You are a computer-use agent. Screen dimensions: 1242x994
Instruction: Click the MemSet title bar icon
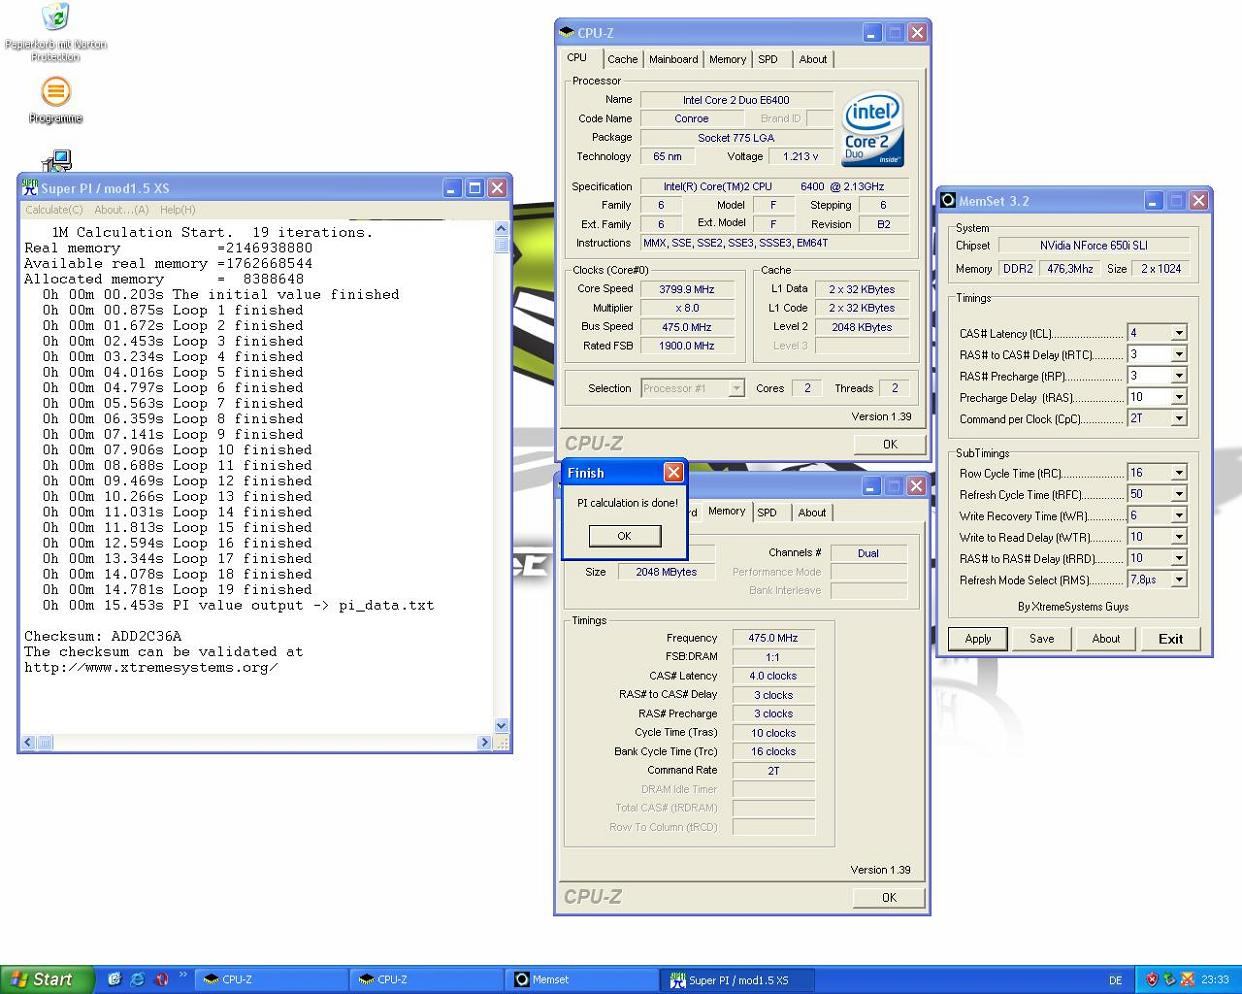pyautogui.click(x=948, y=201)
